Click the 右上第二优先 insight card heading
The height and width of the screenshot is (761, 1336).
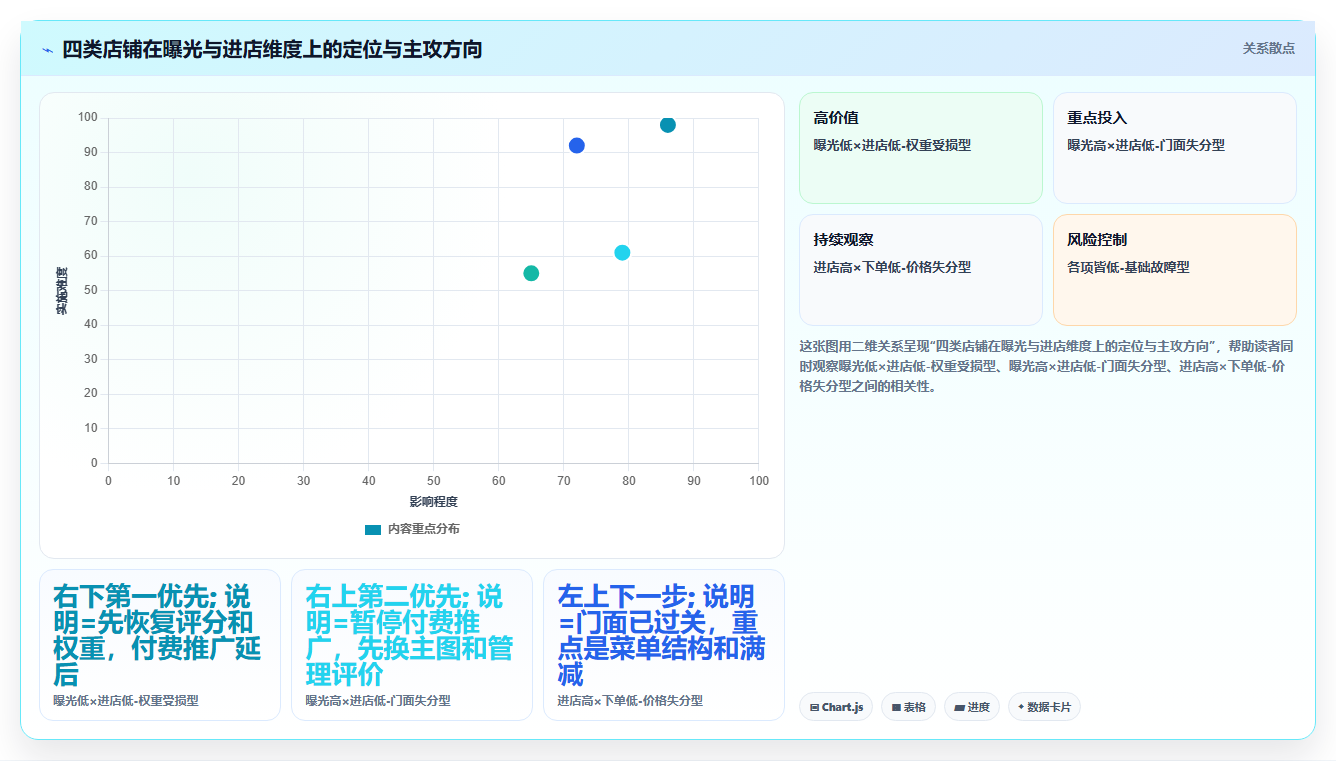[x=410, y=635]
